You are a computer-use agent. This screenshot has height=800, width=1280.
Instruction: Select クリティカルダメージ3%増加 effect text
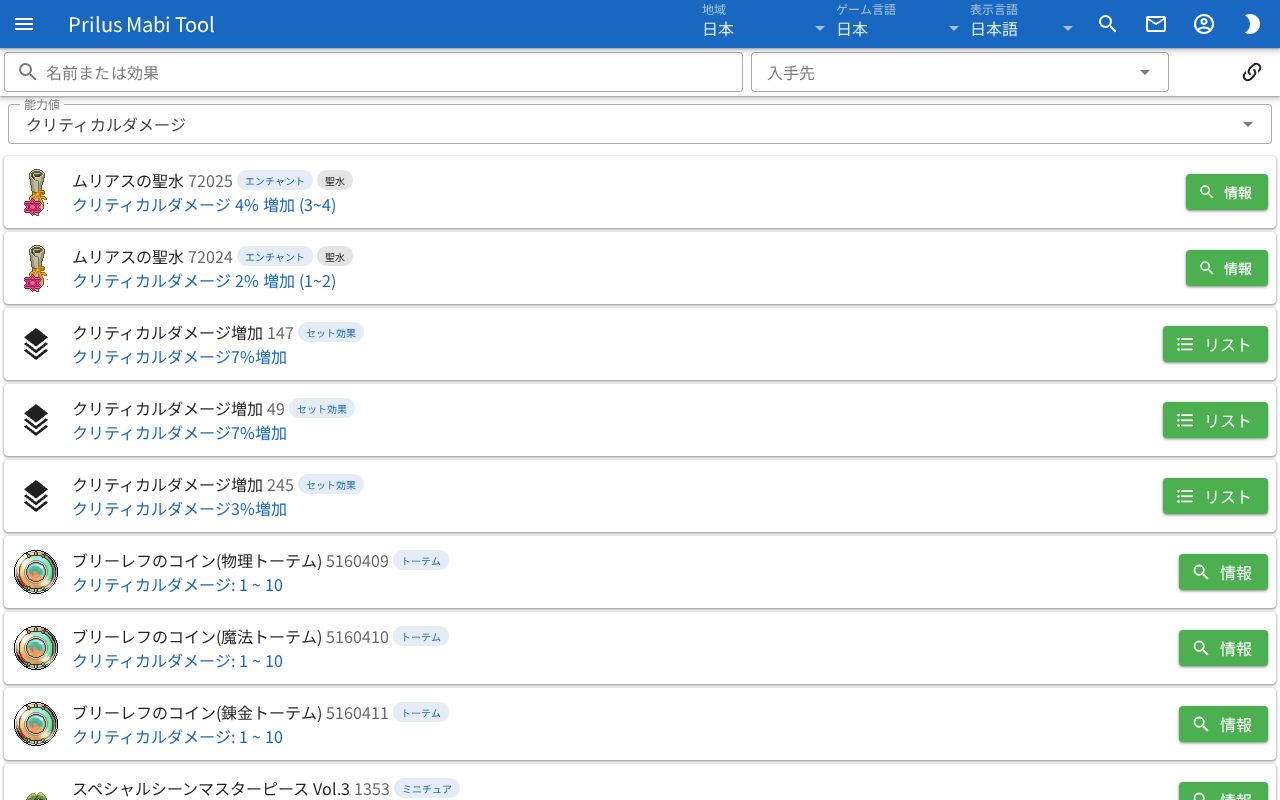180,509
